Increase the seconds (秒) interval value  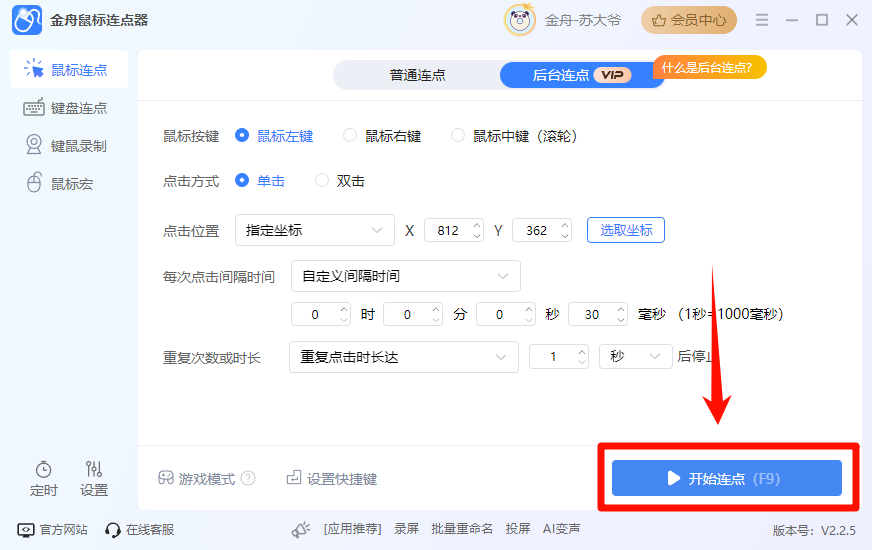tap(529, 309)
